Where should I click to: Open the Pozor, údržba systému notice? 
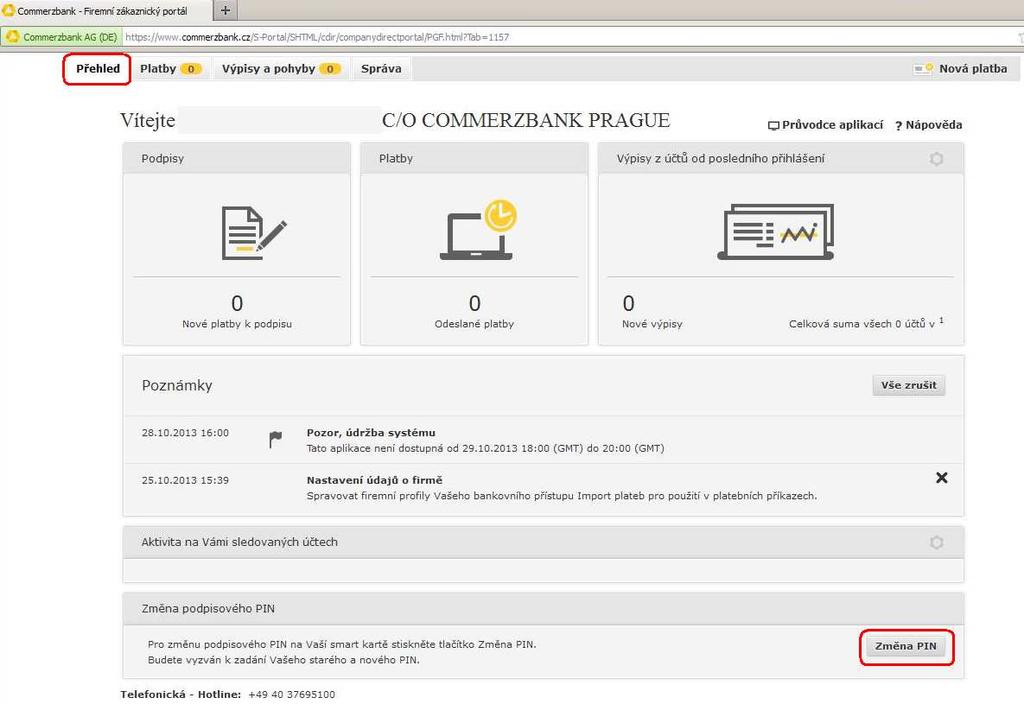[x=371, y=432]
